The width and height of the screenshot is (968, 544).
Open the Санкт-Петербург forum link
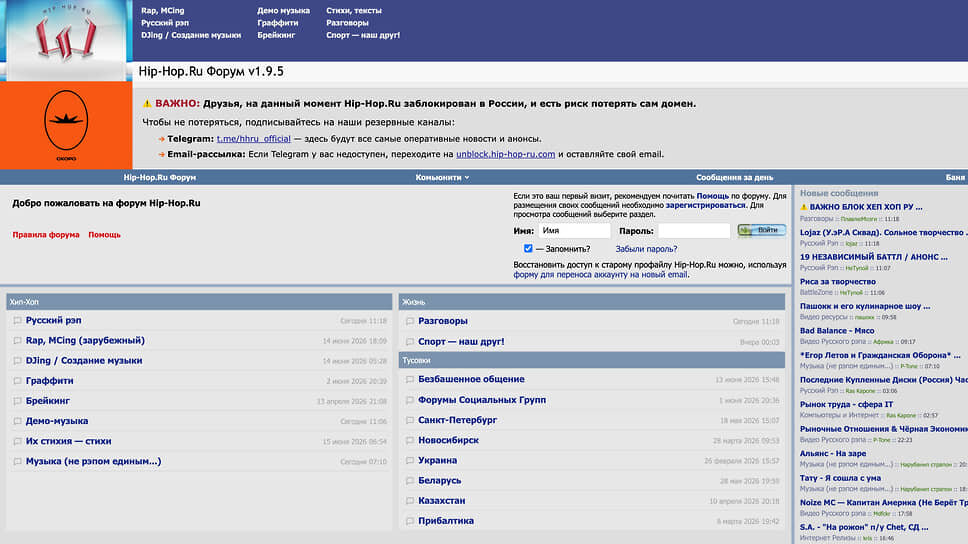(457, 420)
